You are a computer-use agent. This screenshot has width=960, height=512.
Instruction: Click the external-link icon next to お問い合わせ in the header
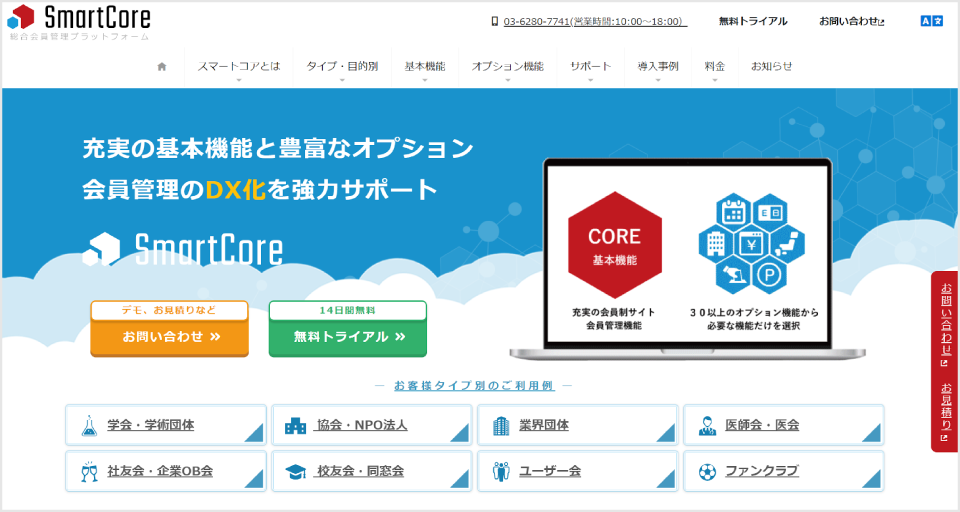tap(882, 23)
